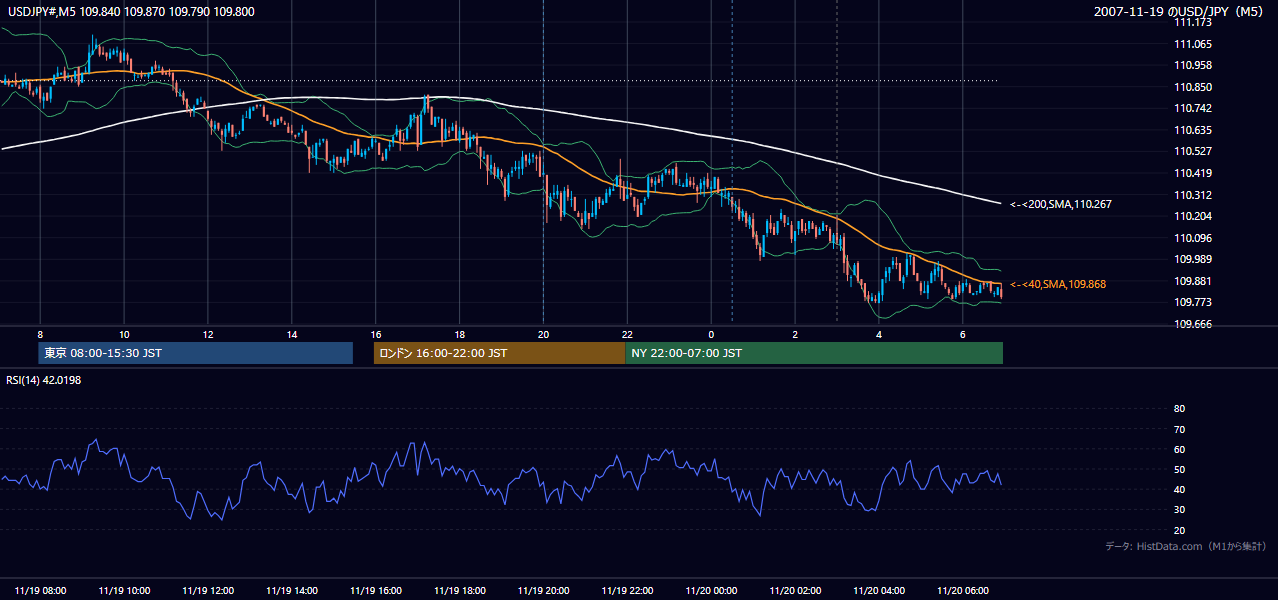
Task: Click price axis value 110.635
Action: coord(1193,130)
